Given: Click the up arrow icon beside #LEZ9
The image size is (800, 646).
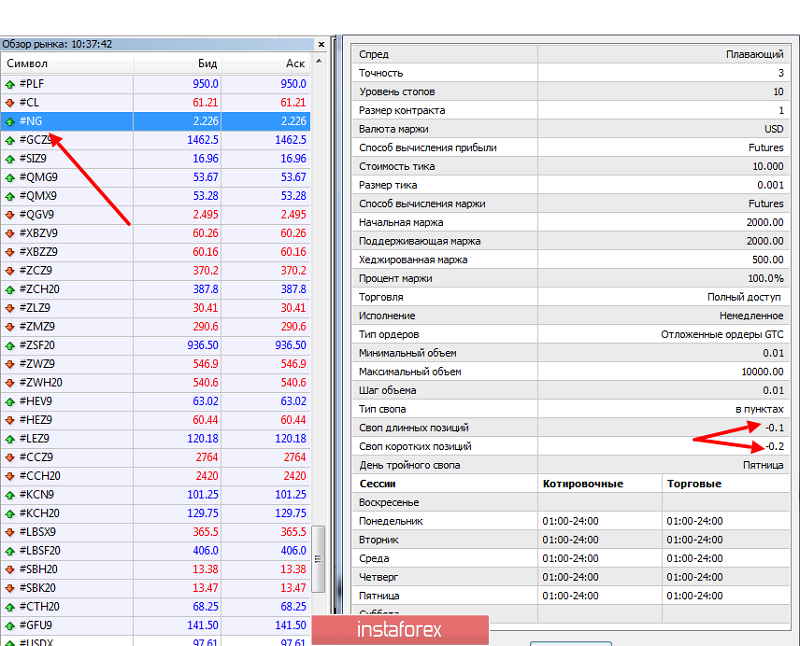Looking at the screenshot, I should coord(10,439).
